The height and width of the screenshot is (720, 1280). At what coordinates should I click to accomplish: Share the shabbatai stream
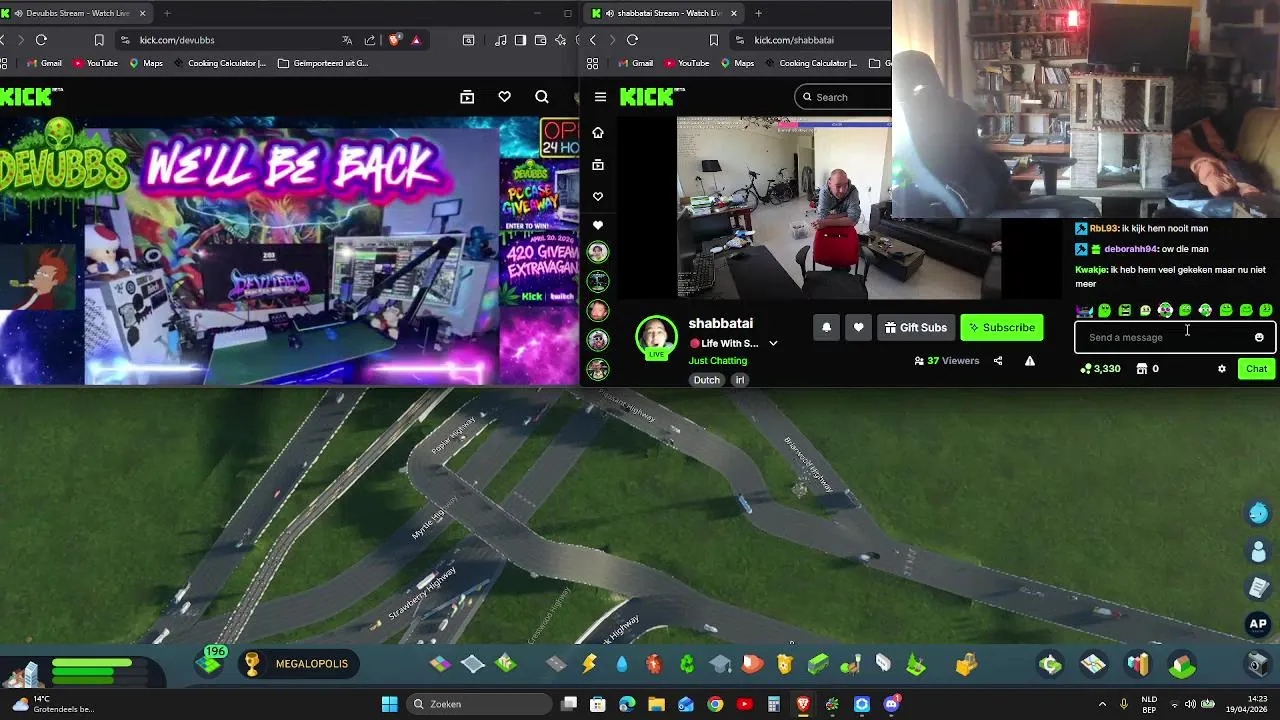coord(998,361)
